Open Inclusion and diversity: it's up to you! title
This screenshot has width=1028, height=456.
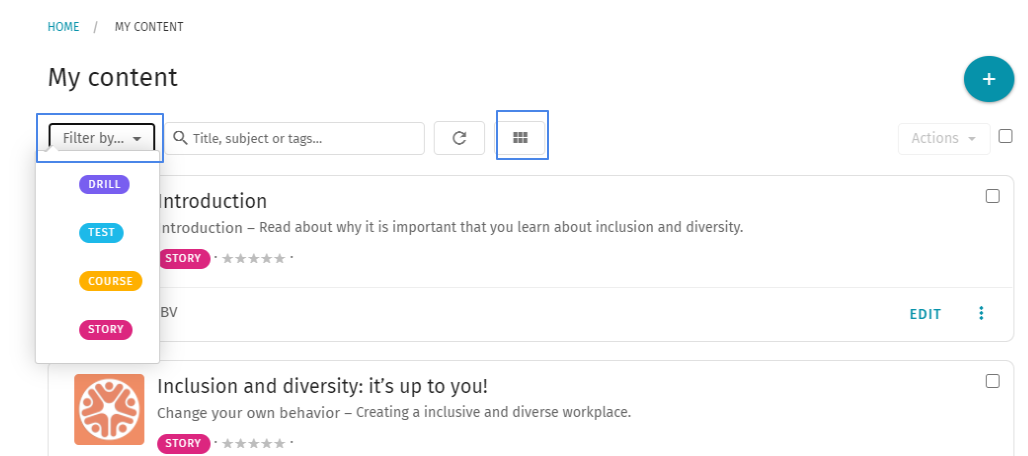click(x=323, y=387)
